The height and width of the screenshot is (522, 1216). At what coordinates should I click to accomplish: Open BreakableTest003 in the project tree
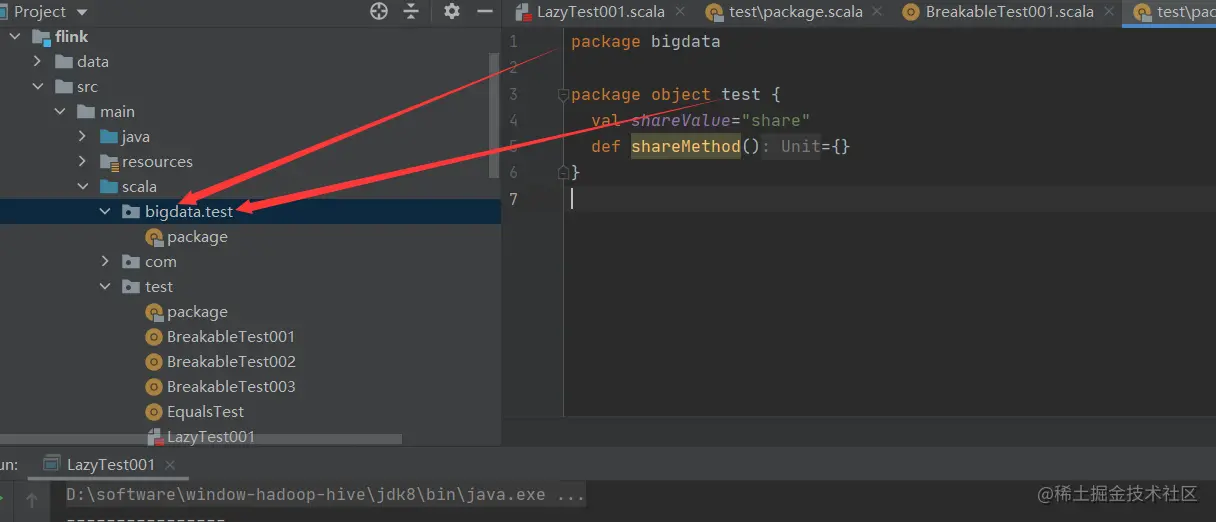click(231, 386)
